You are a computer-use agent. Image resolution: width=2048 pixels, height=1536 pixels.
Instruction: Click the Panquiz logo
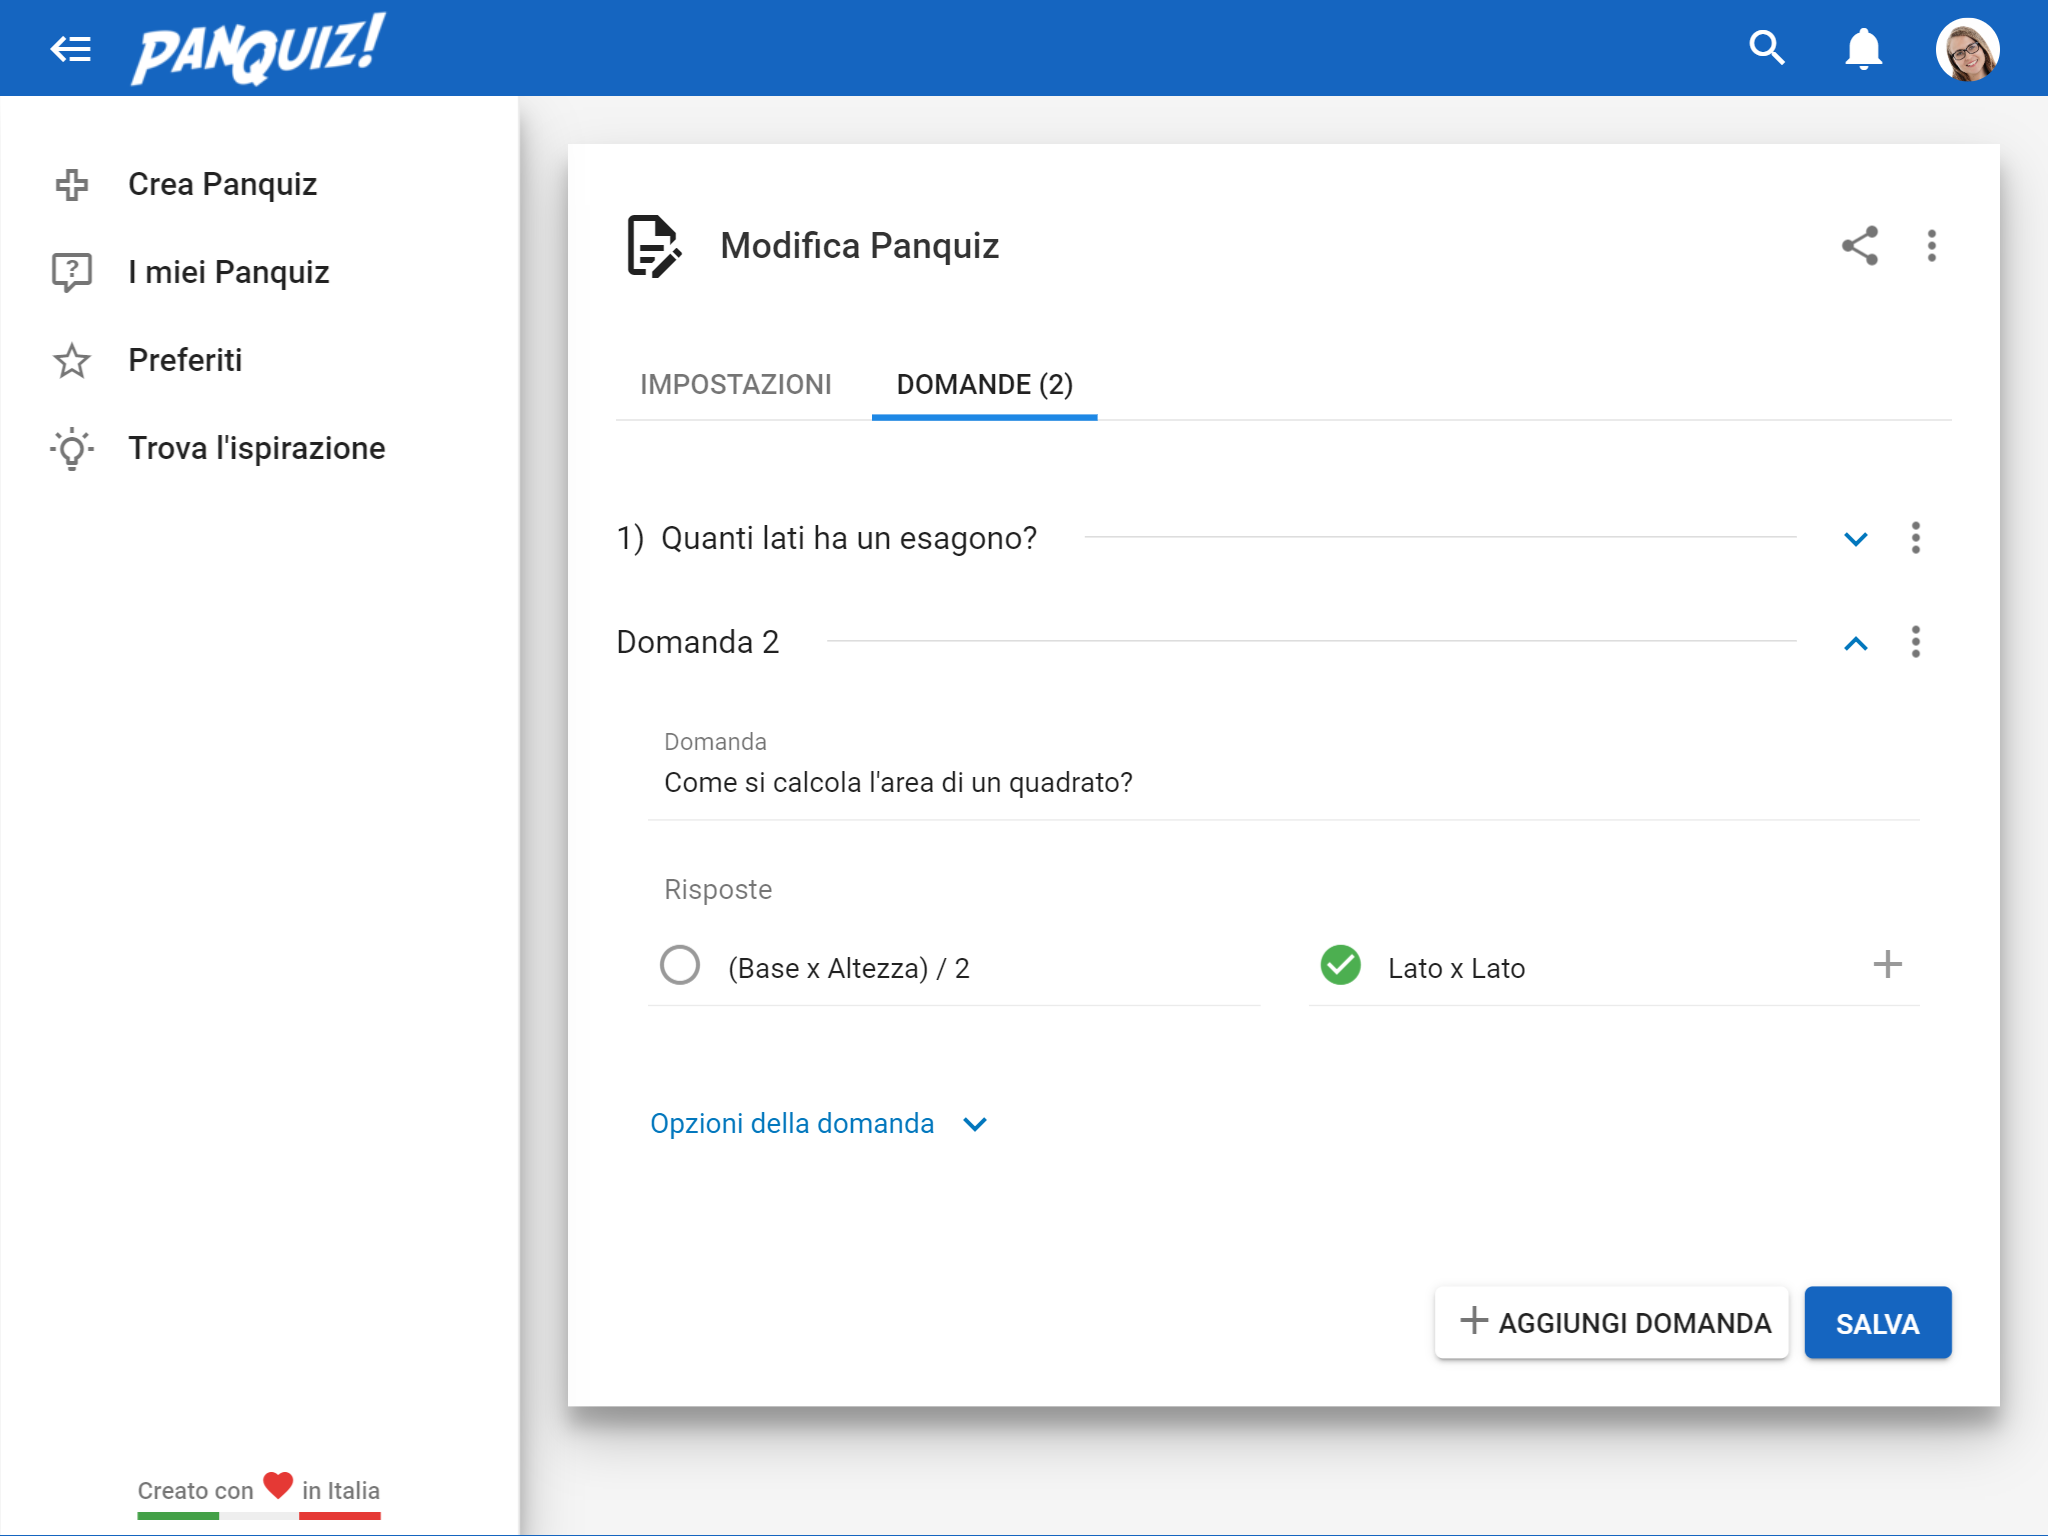258,48
